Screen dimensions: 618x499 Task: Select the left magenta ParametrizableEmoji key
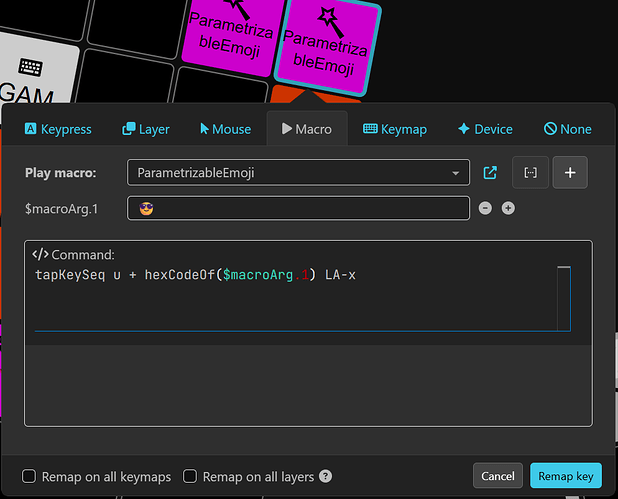[230, 40]
